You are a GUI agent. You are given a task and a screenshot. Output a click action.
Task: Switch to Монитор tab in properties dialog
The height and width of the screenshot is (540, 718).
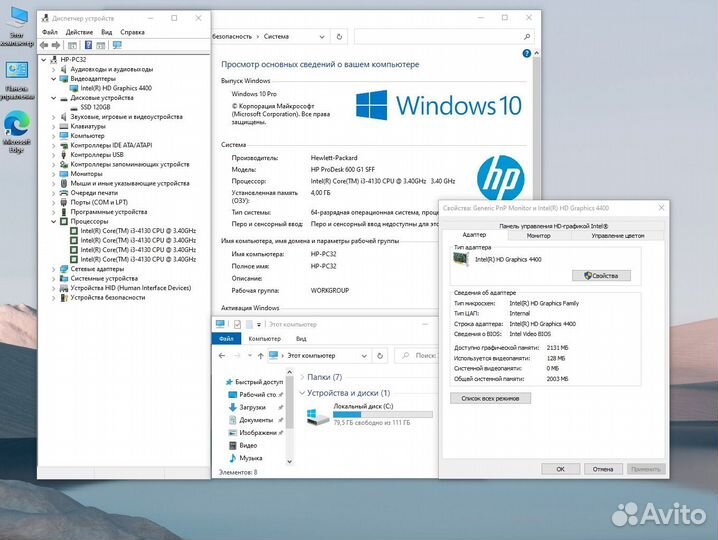538,235
